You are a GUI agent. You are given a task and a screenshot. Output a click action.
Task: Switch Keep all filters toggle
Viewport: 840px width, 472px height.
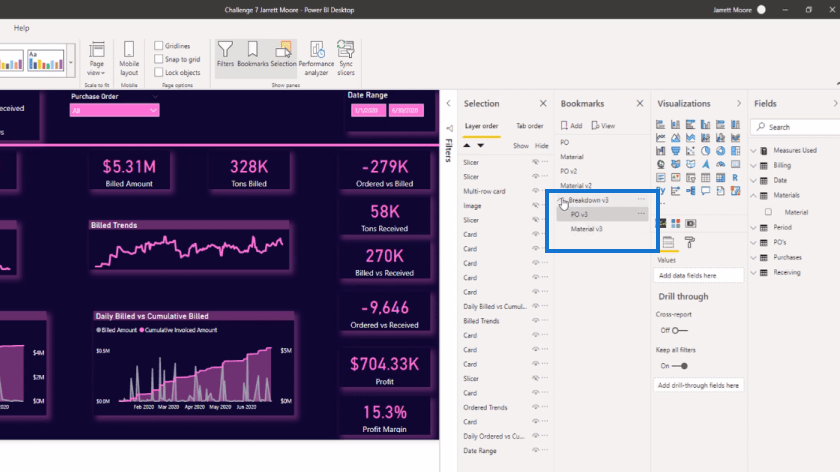click(679, 366)
